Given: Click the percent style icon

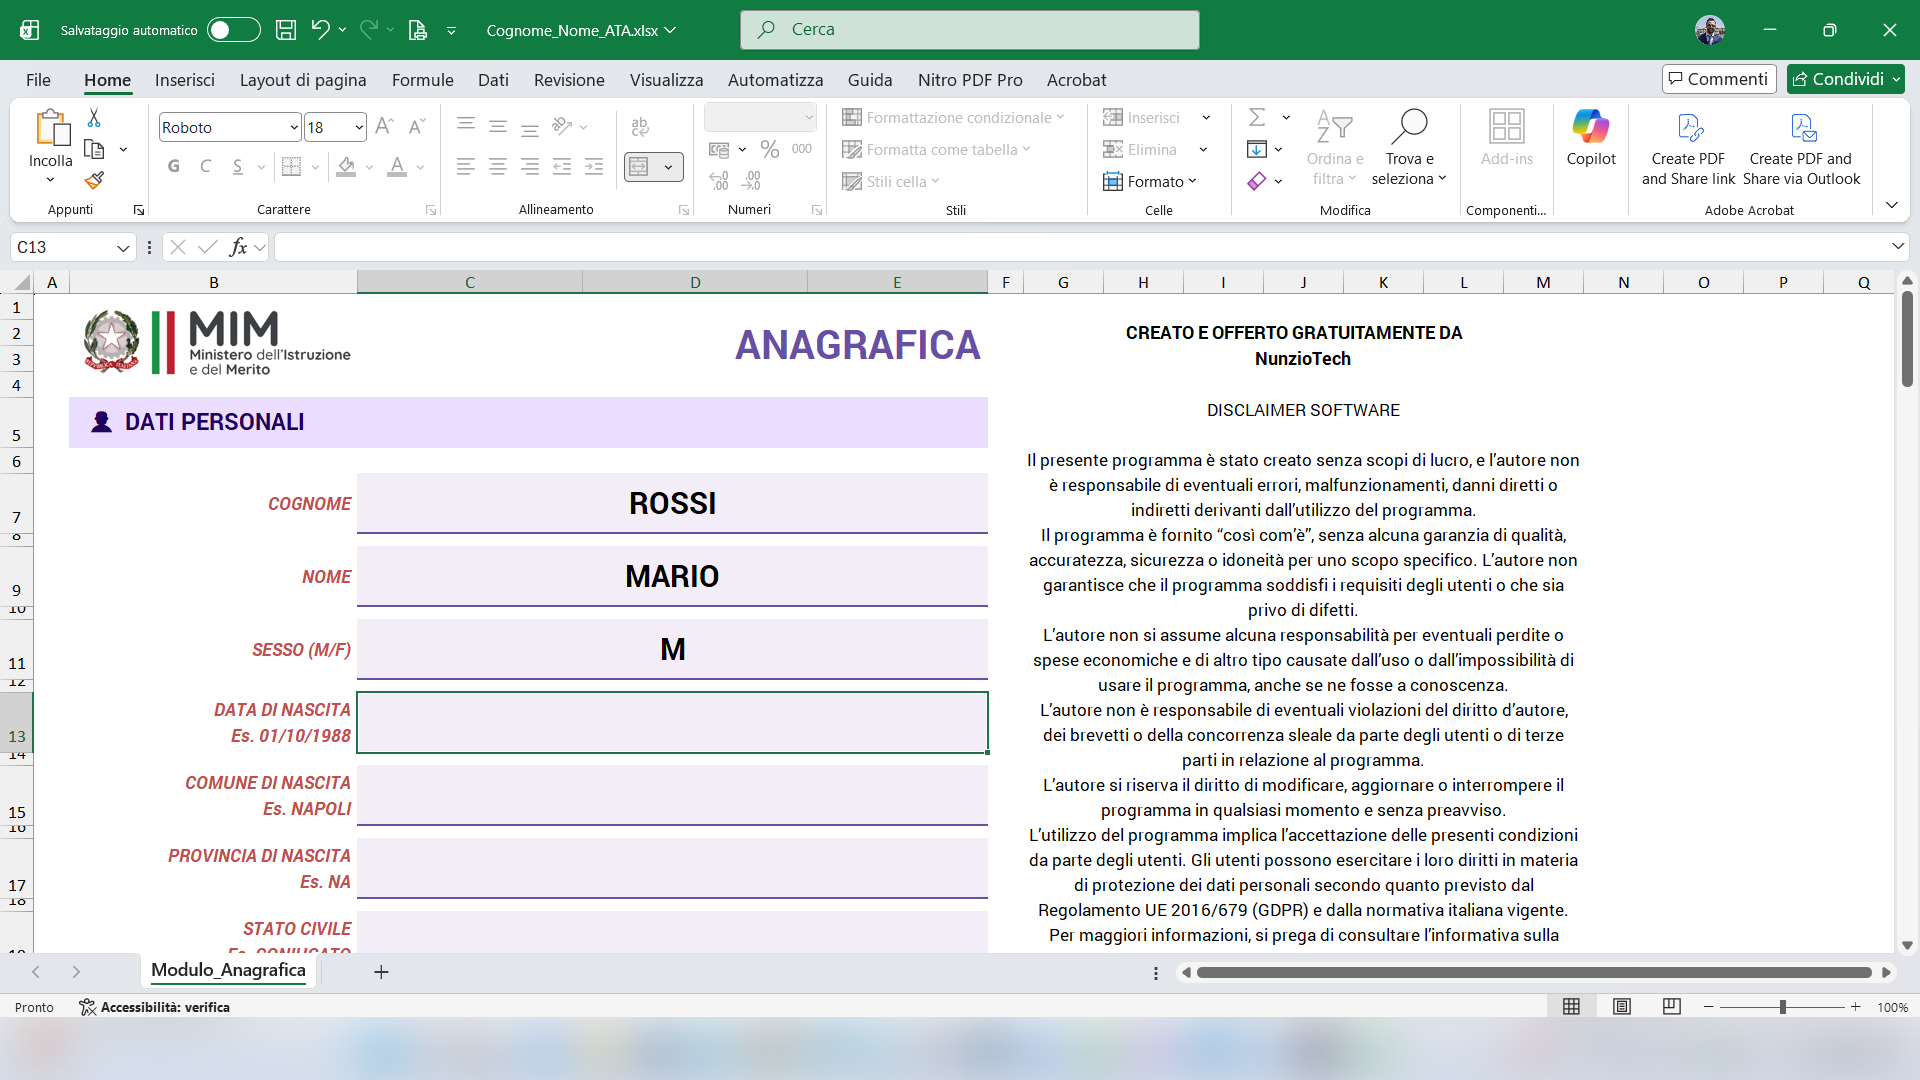Looking at the screenshot, I should (x=769, y=149).
